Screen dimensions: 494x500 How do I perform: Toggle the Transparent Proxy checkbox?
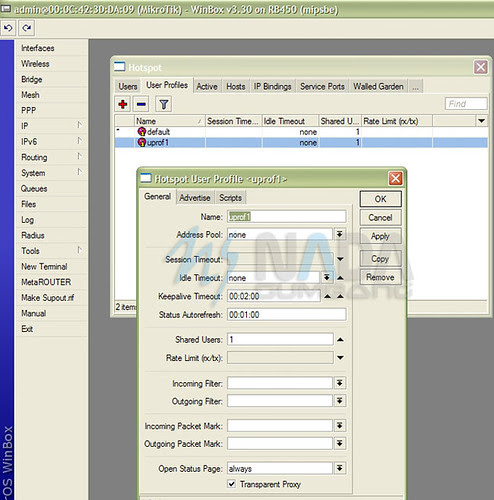tap(232, 484)
